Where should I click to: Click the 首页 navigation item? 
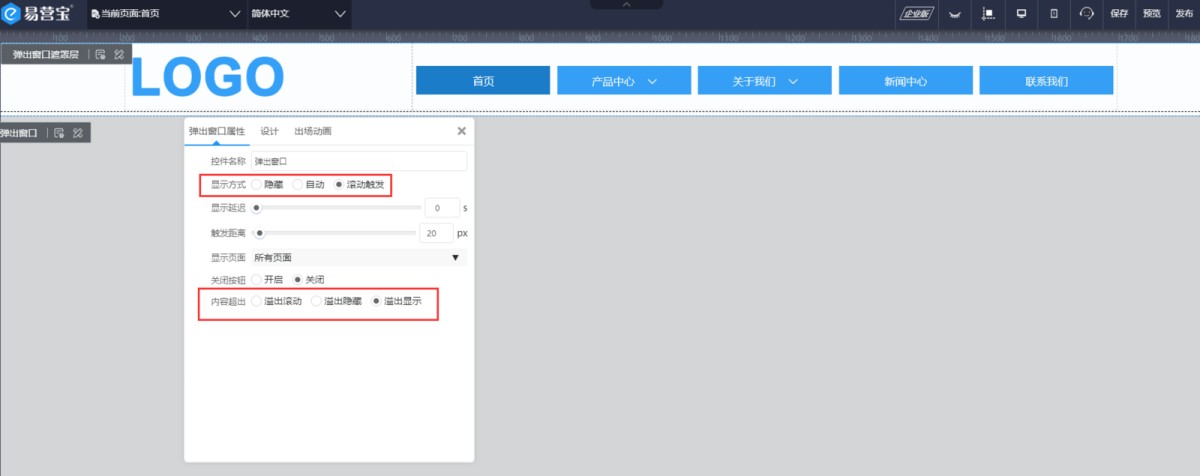coord(483,81)
